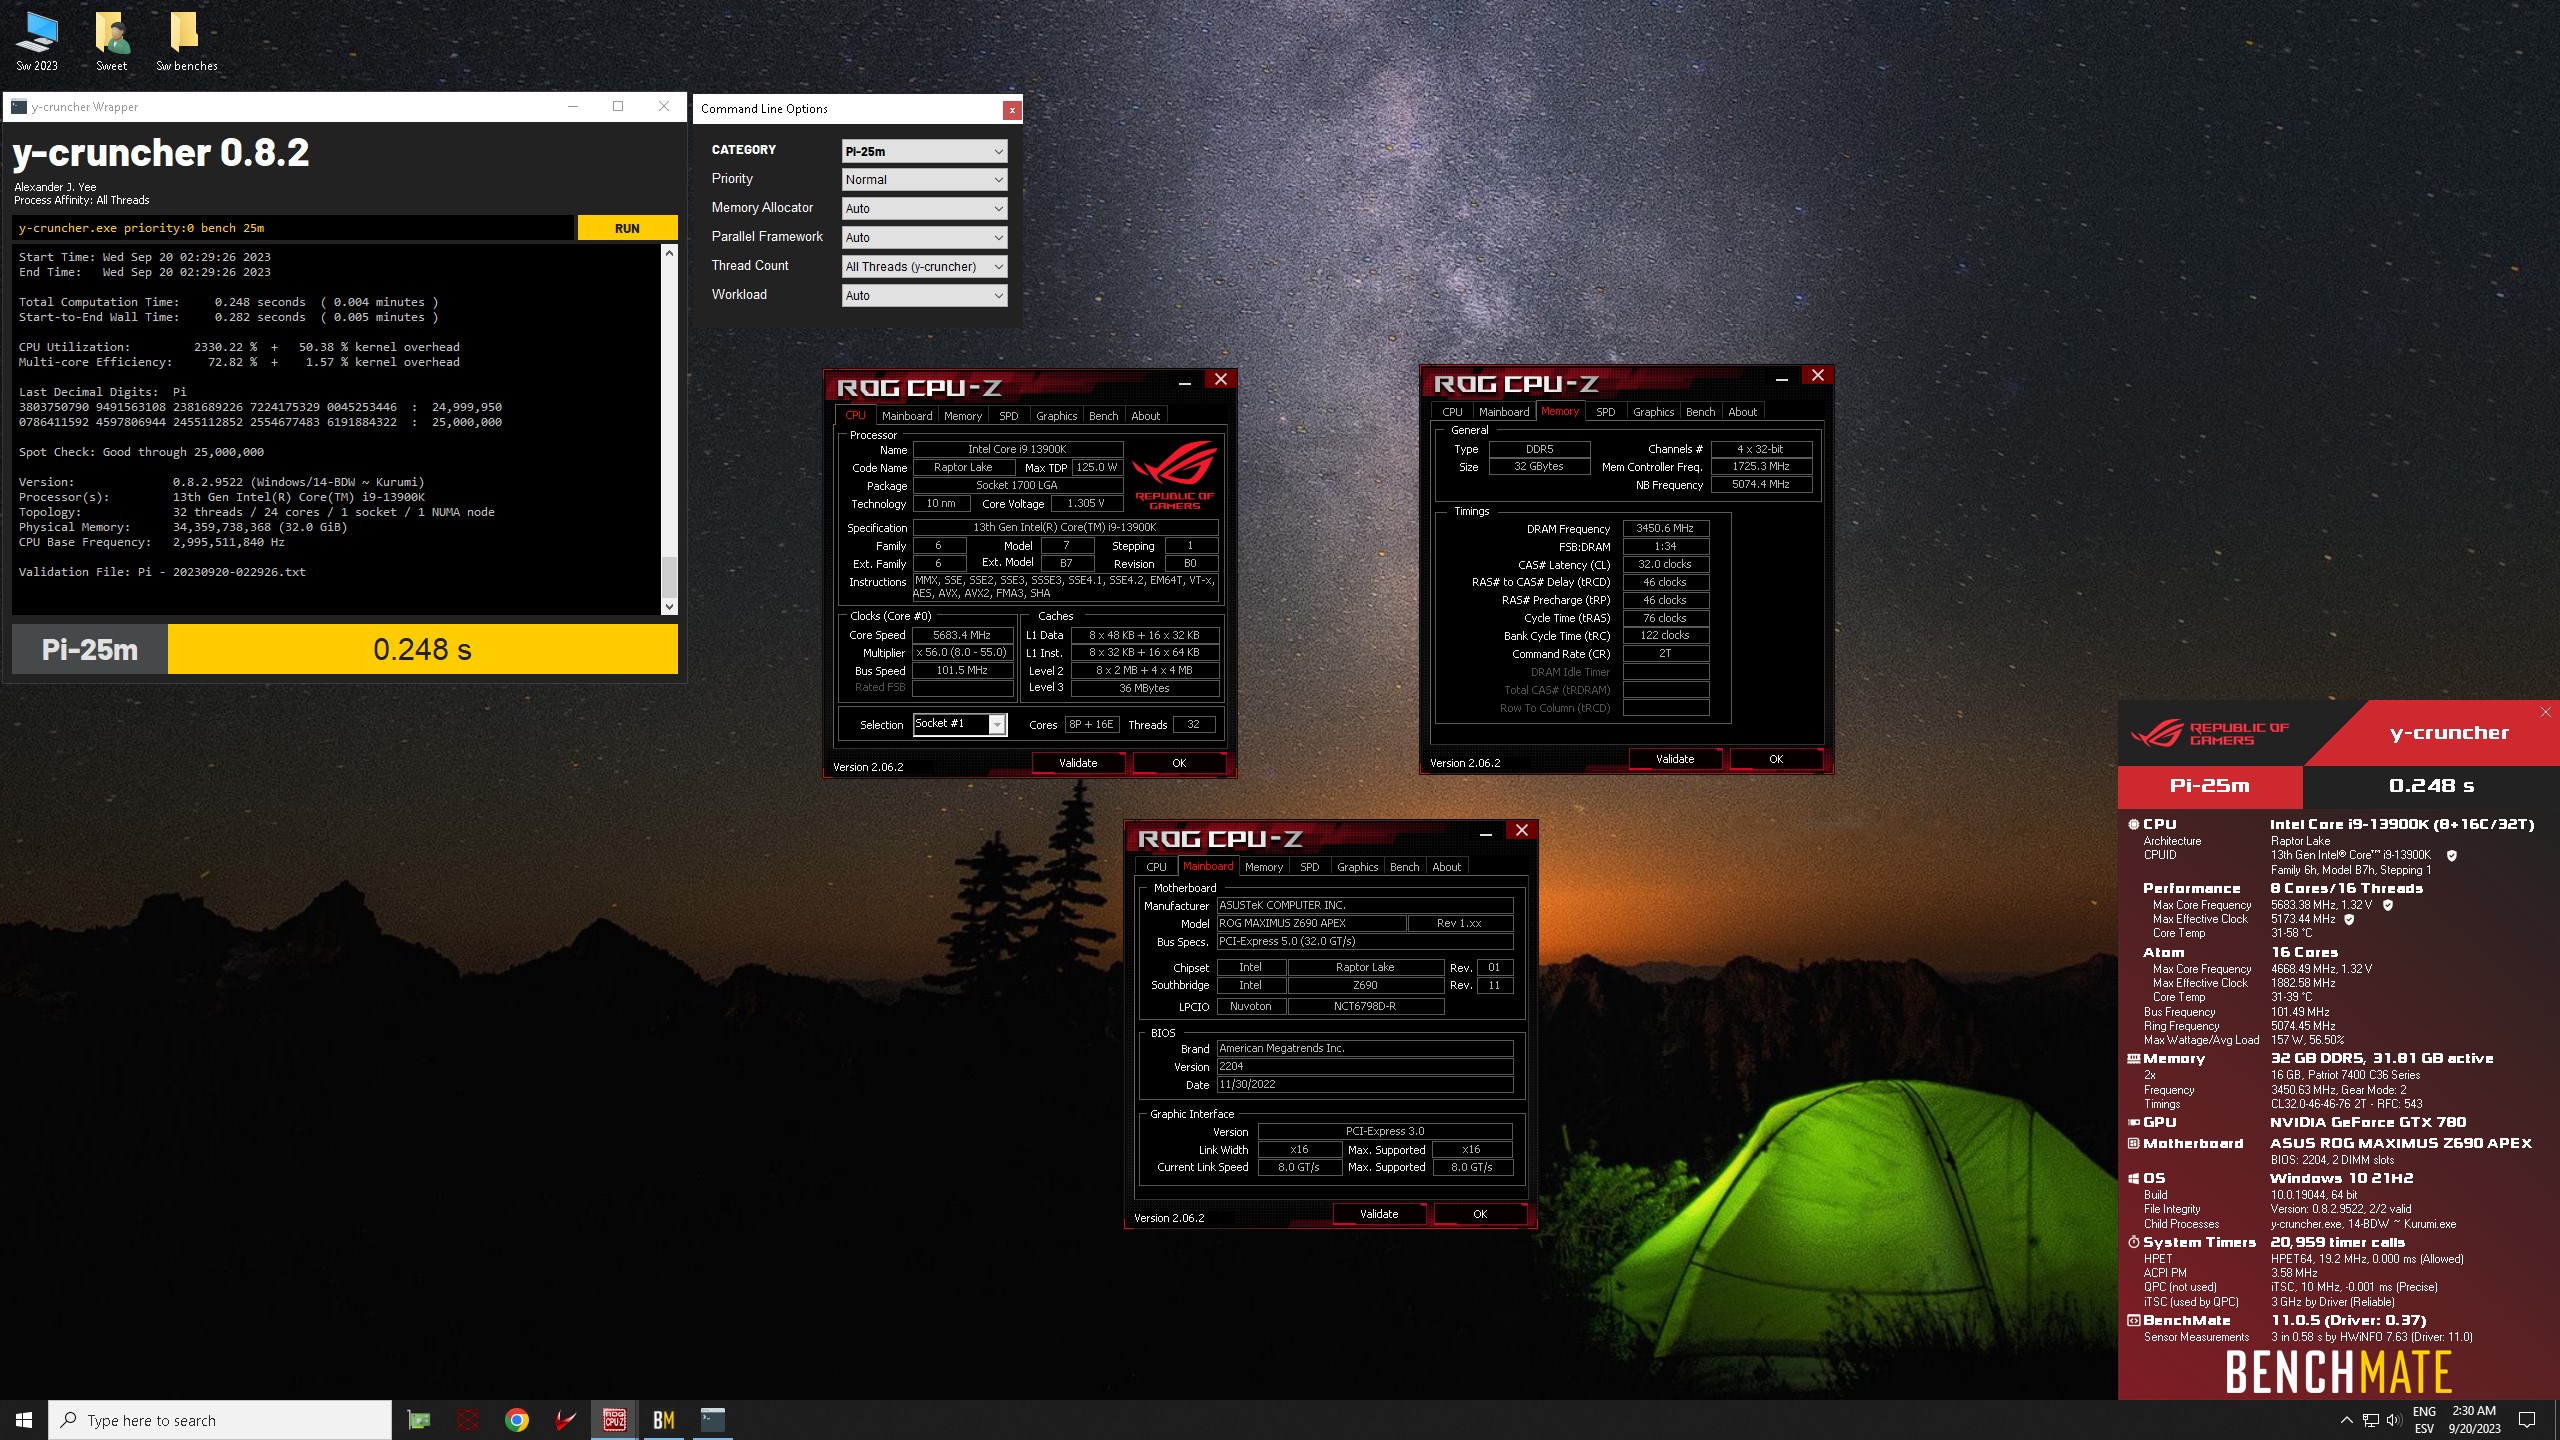
Task: Click the Windows Start button
Action: coord(24,1420)
